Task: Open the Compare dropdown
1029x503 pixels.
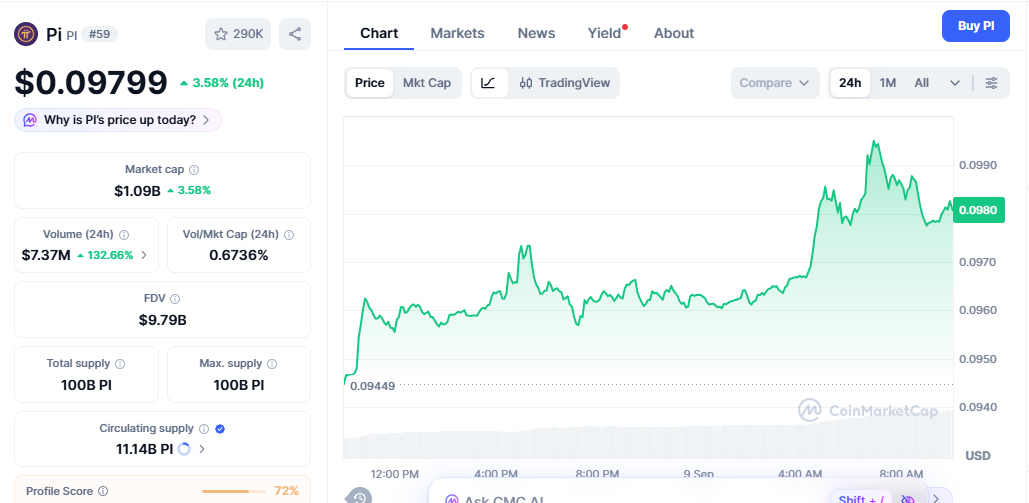Action: pos(775,83)
